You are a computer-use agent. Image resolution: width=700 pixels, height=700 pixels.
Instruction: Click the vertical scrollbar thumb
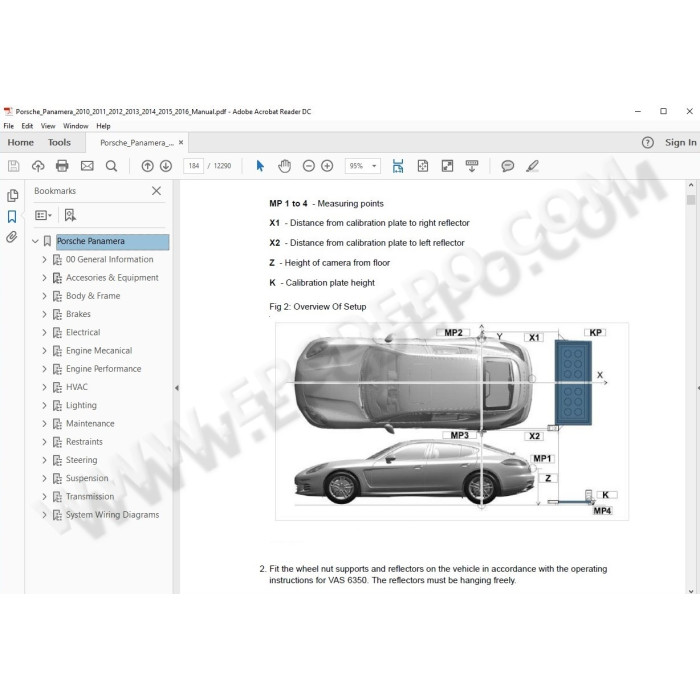click(691, 200)
